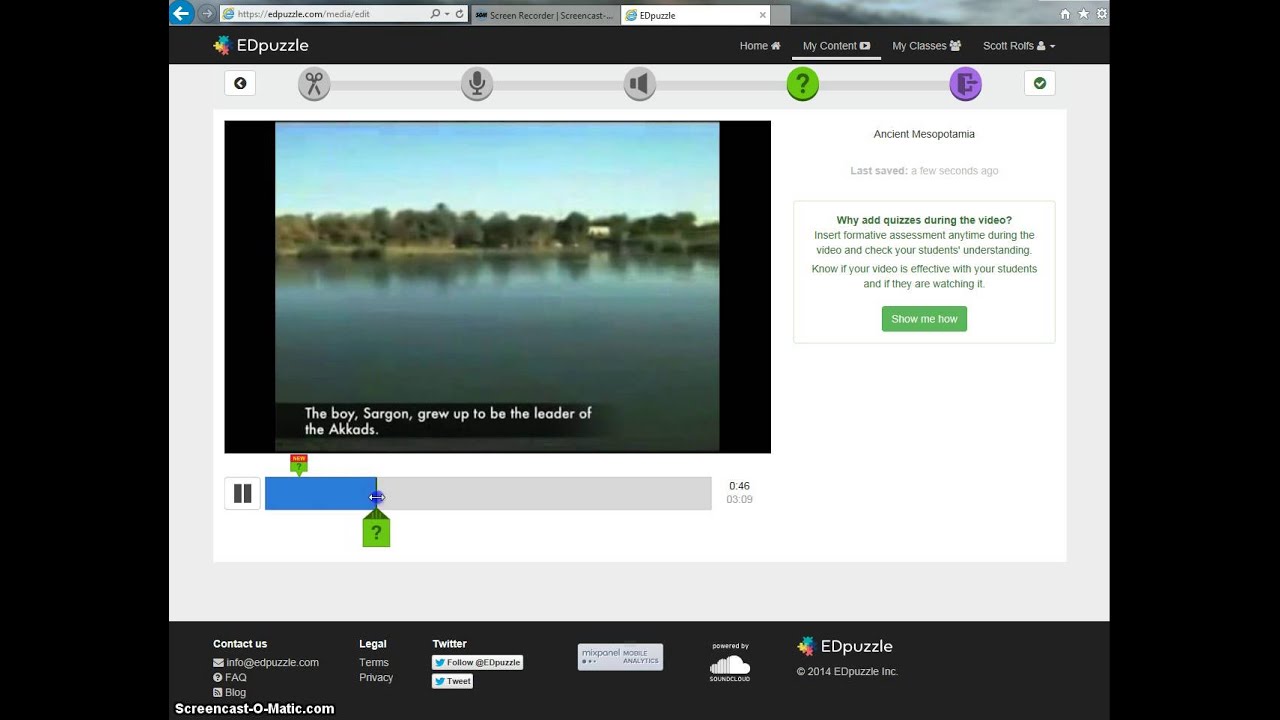Viewport: 1280px width, 720px height.
Task: Select the green quizzes question mark tool
Action: 802,84
